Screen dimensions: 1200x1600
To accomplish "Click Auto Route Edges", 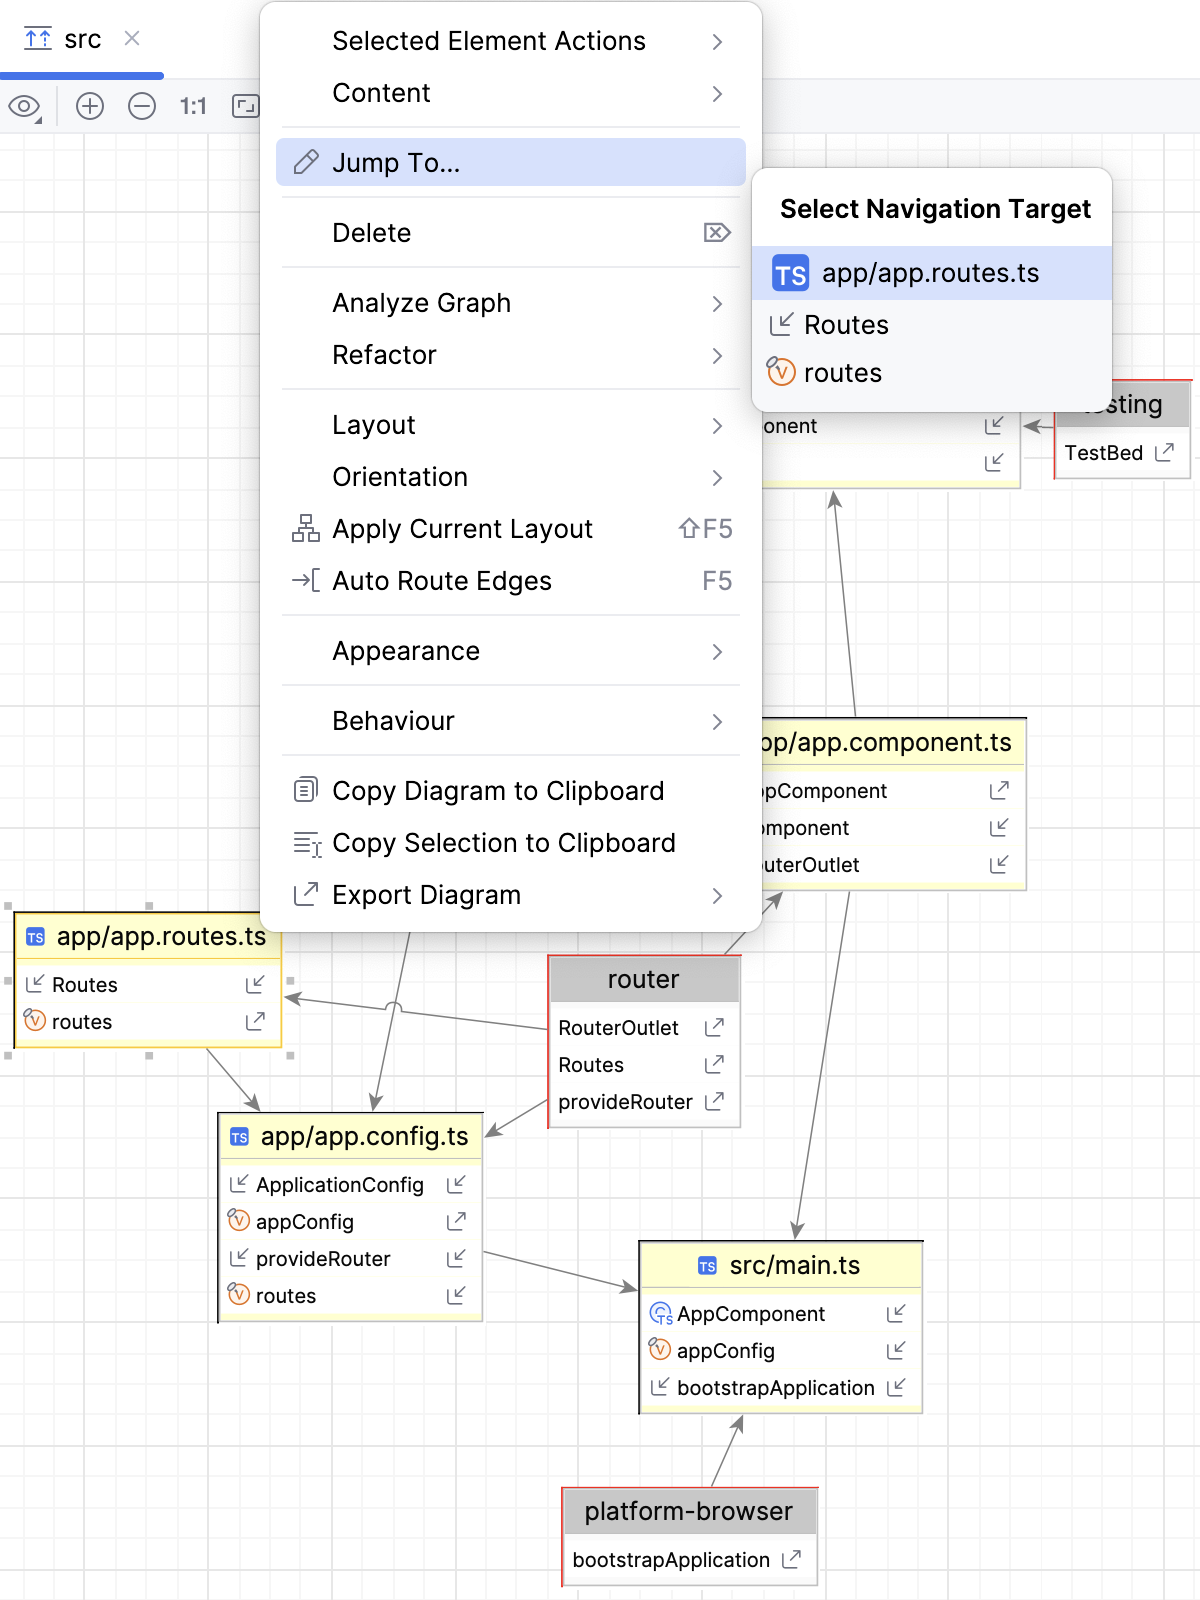I will [511, 581].
